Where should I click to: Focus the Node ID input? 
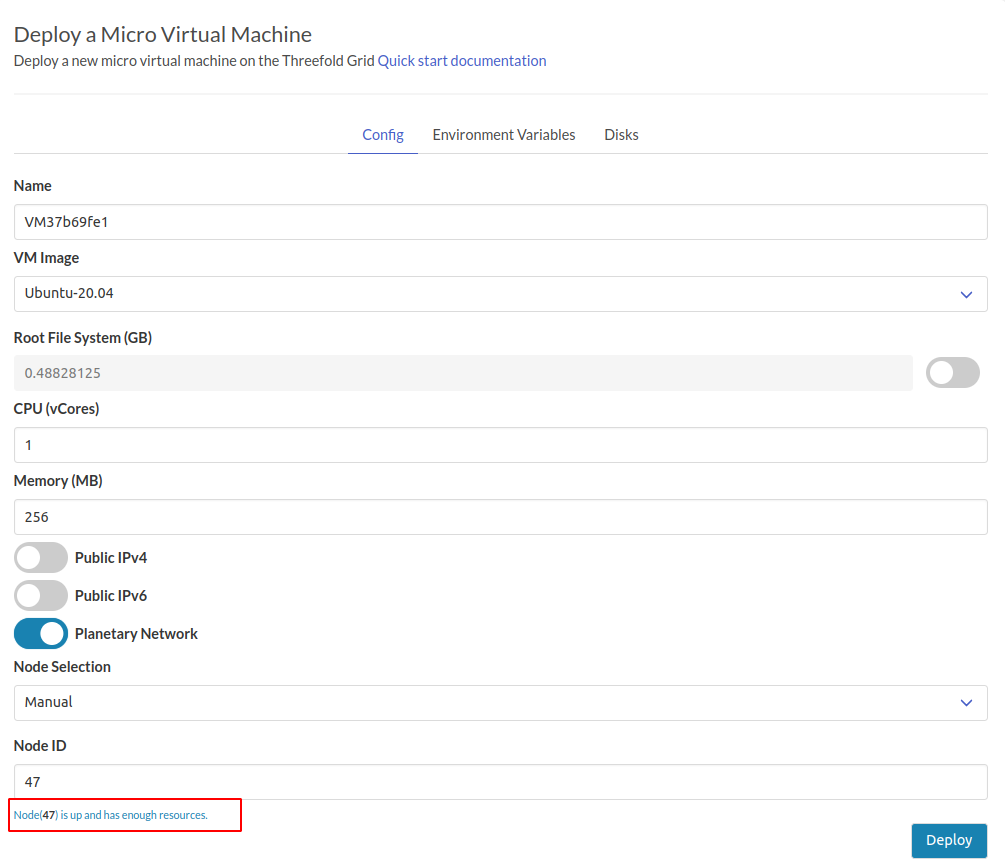point(500,781)
